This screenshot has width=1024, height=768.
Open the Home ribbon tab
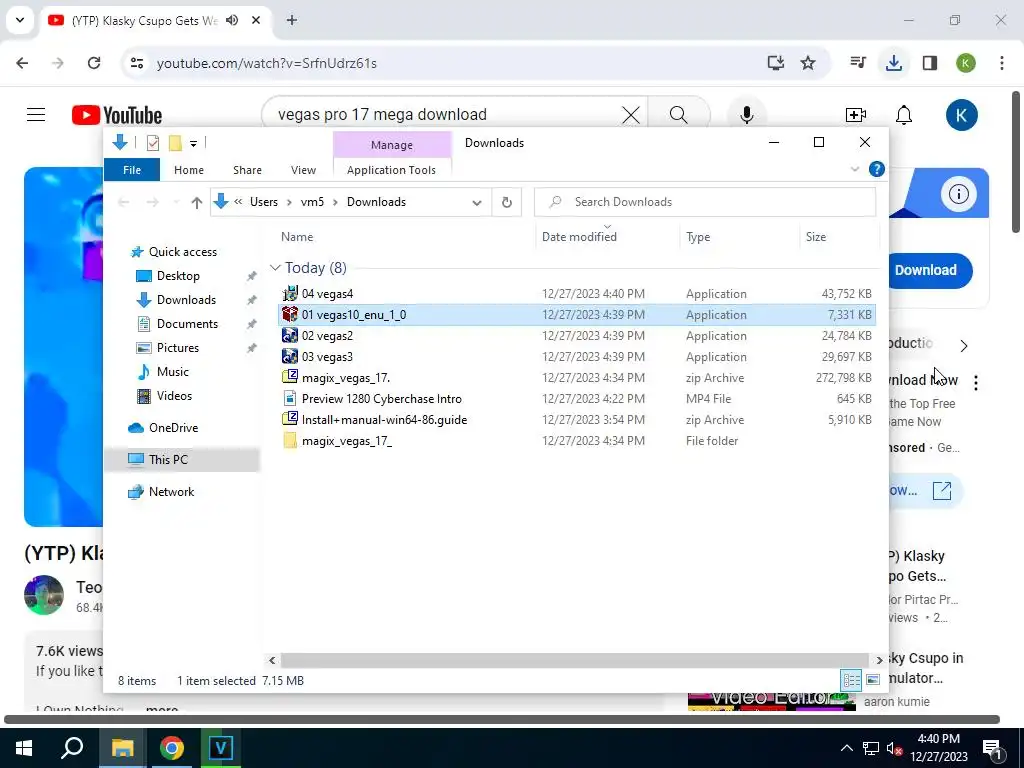[189, 170]
